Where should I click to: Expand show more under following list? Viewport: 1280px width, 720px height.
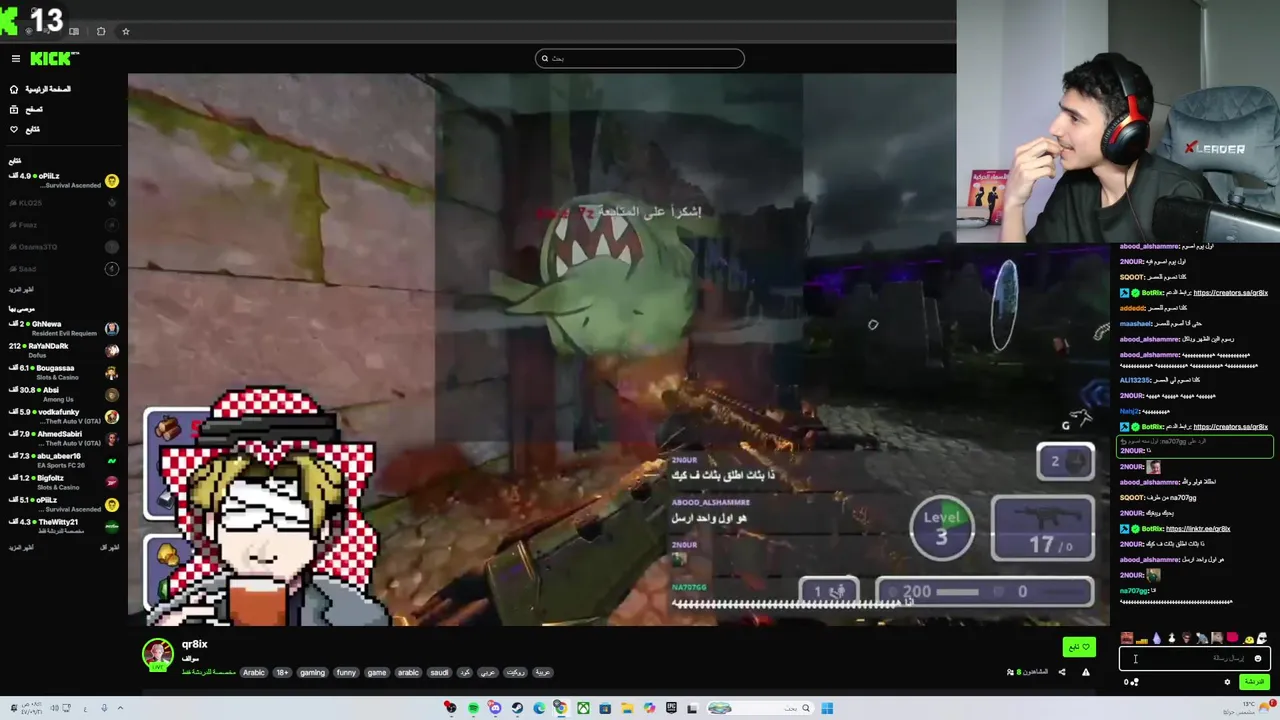click(21, 289)
